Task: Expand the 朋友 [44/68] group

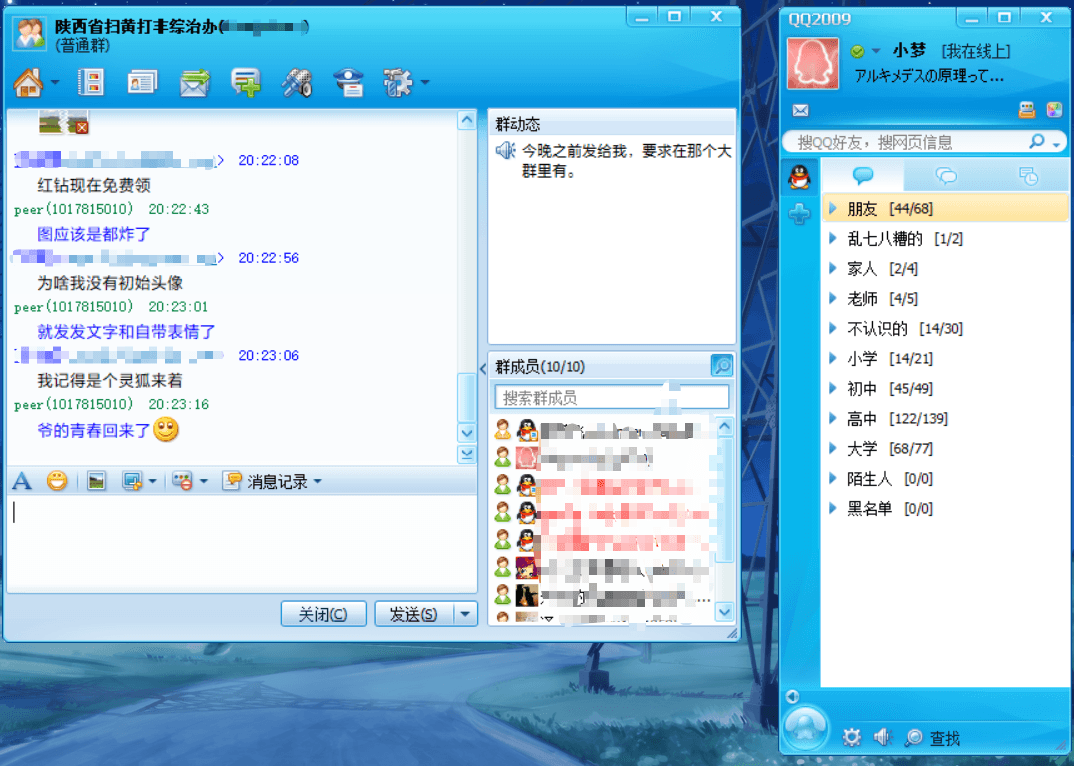Action: pos(945,208)
